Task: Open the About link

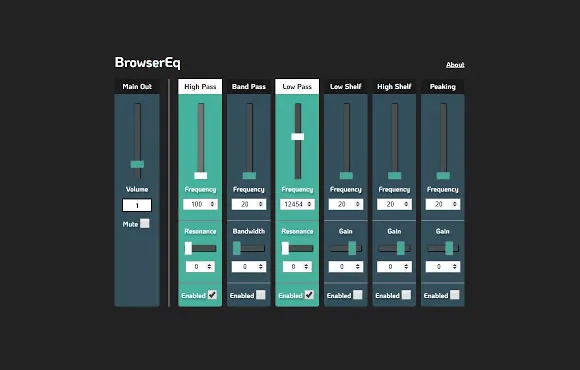Action: coord(455,65)
